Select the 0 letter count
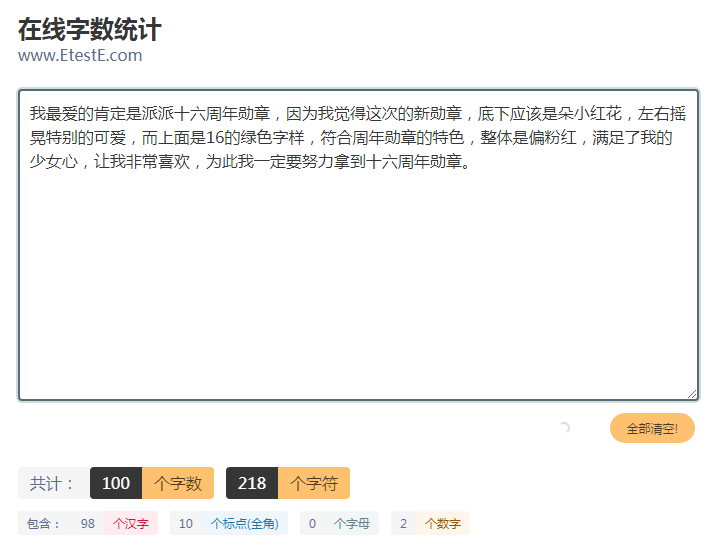 pyautogui.click(x=312, y=523)
